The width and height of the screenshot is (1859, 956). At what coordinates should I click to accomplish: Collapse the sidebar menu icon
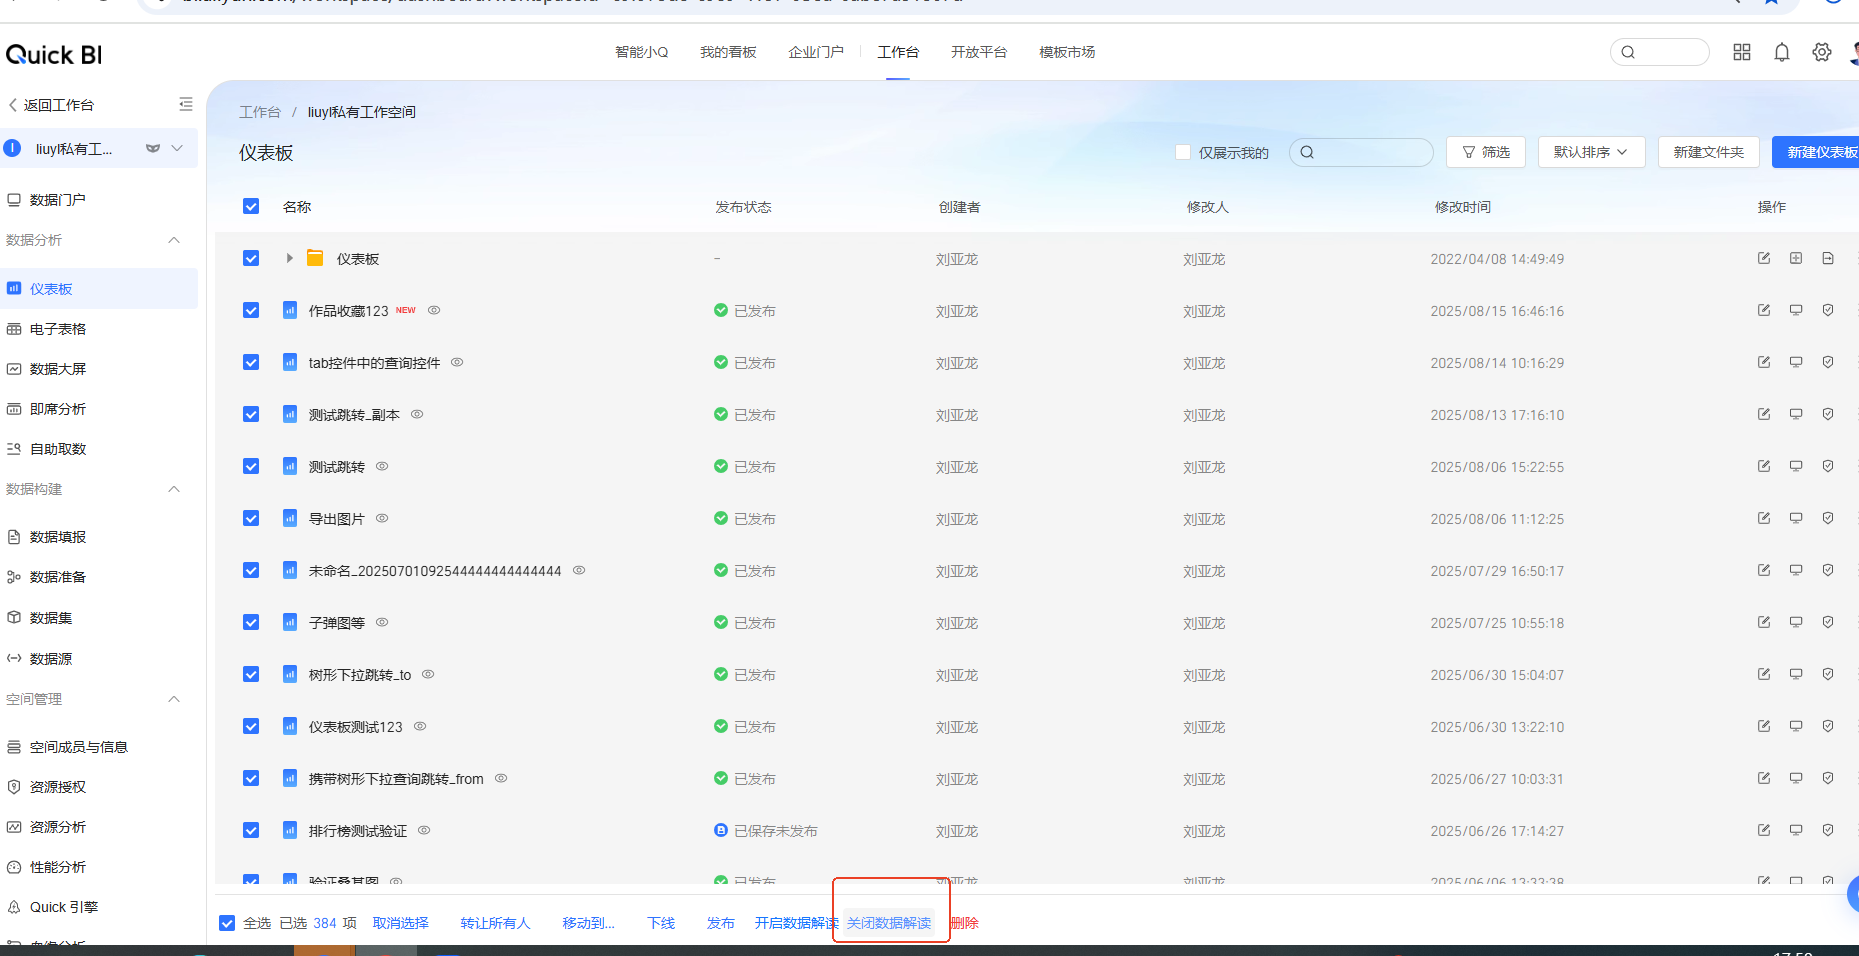point(186,104)
